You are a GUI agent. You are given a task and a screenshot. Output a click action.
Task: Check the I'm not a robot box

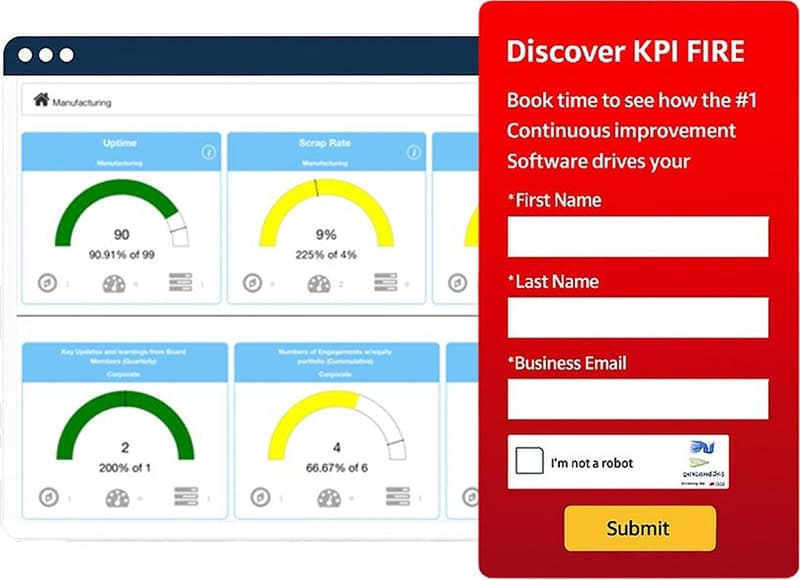(x=529, y=461)
